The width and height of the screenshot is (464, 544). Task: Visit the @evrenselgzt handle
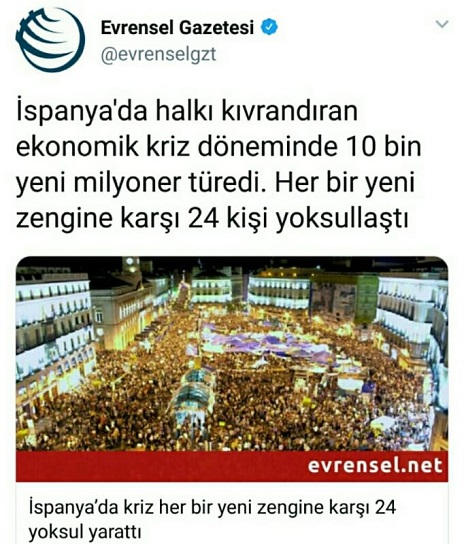[x=159, y=55]
